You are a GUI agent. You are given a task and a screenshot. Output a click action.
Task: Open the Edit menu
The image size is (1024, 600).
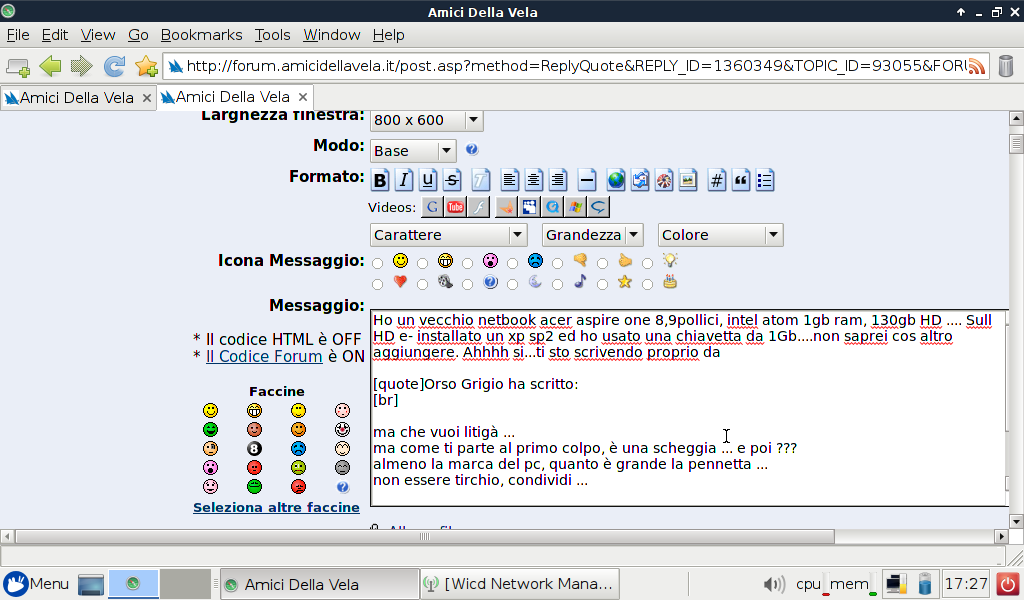click(55, 35)
